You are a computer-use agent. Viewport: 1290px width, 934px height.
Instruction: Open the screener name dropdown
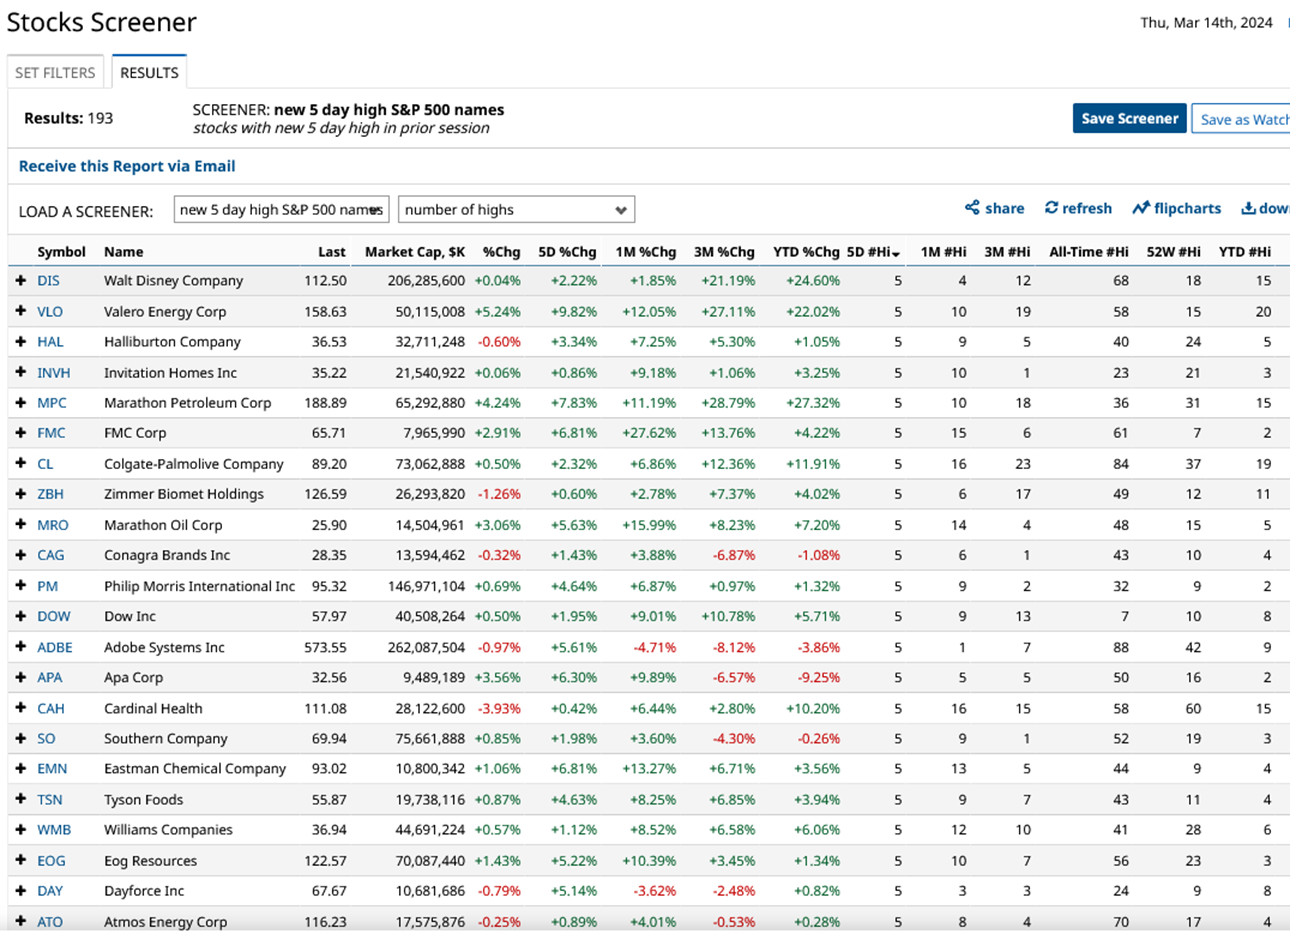[x=281, y=210]
